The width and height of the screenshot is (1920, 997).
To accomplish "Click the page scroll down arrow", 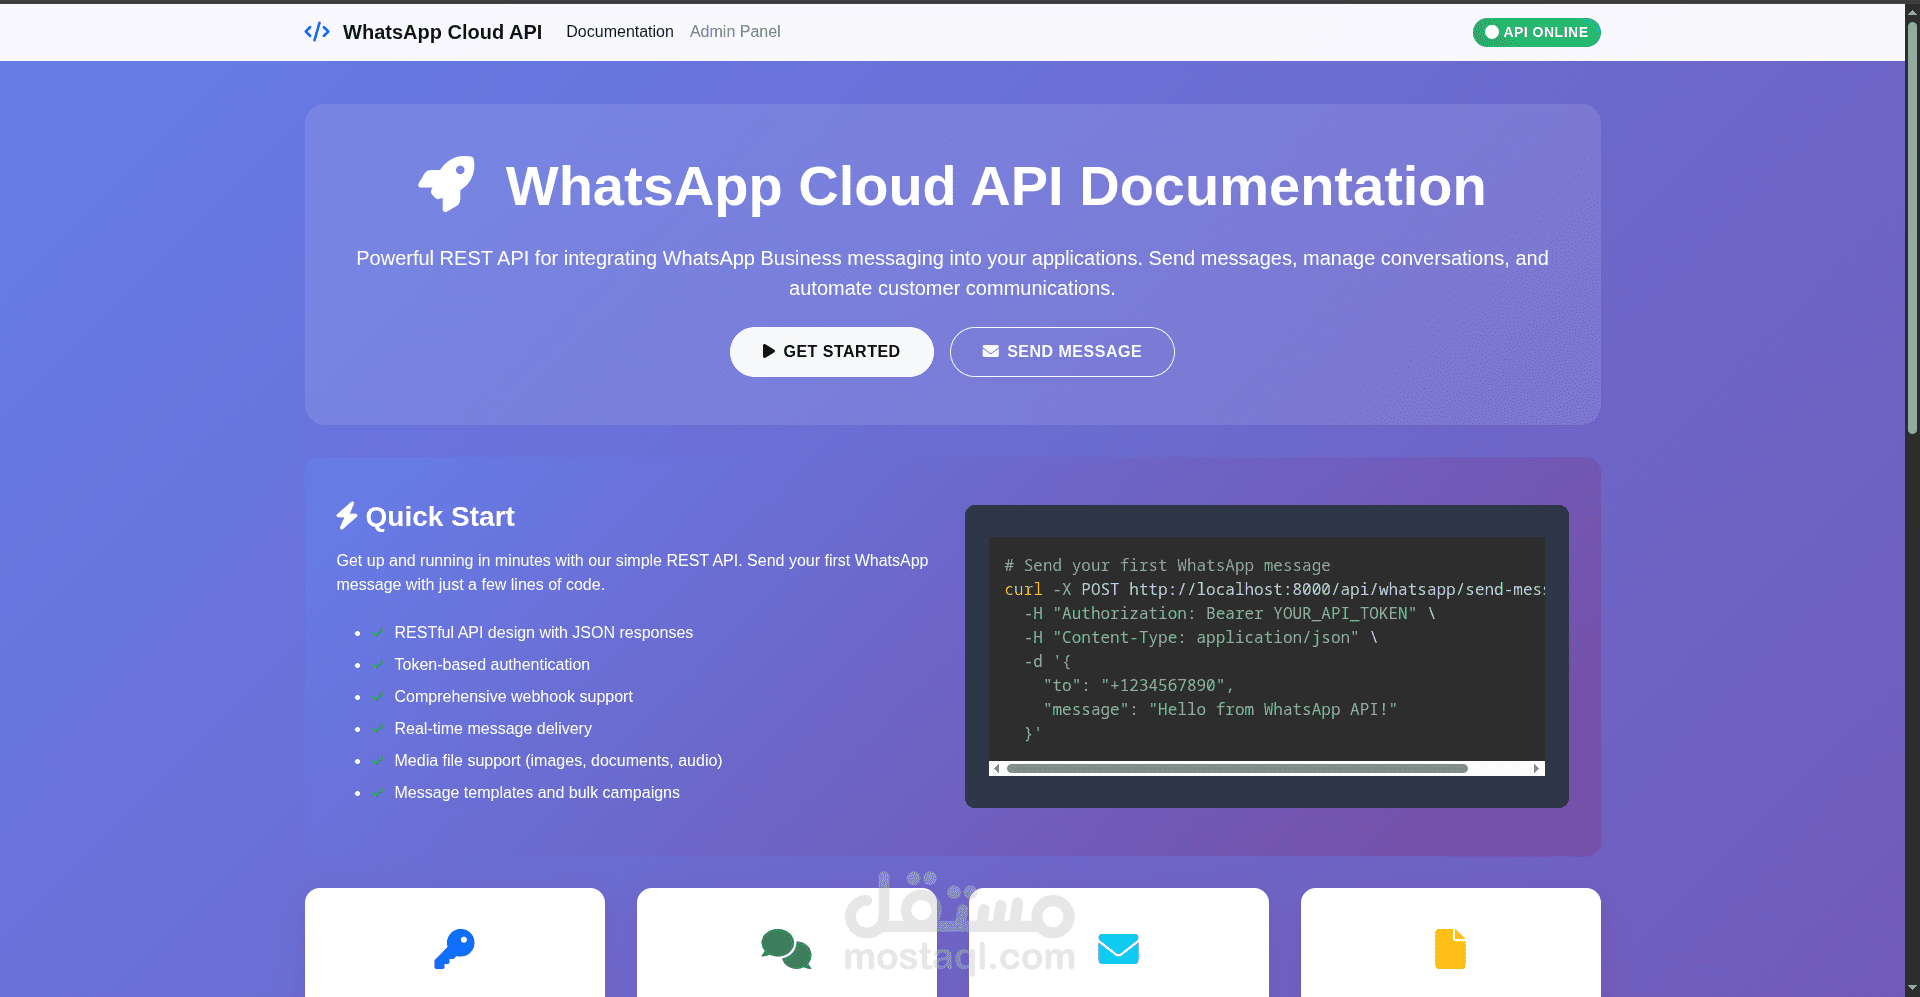I will coord(1912,989).
